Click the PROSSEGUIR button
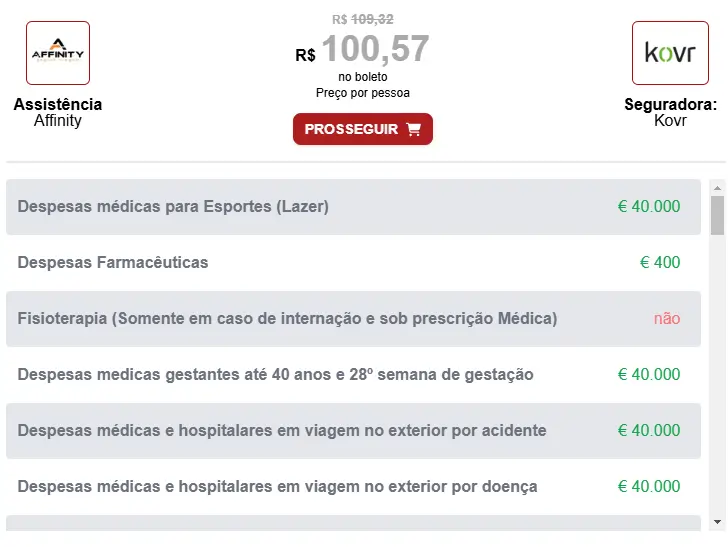 pos(363,129)
